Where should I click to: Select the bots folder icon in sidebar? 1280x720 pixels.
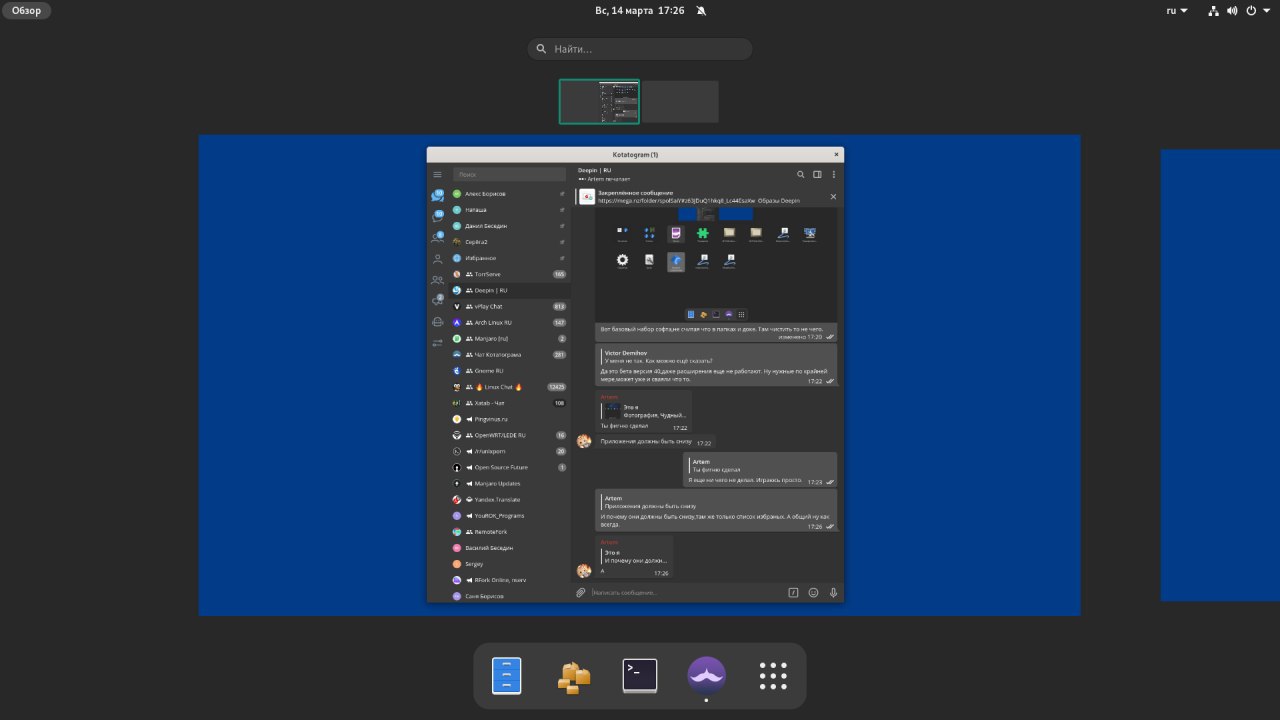click(437, 322)
